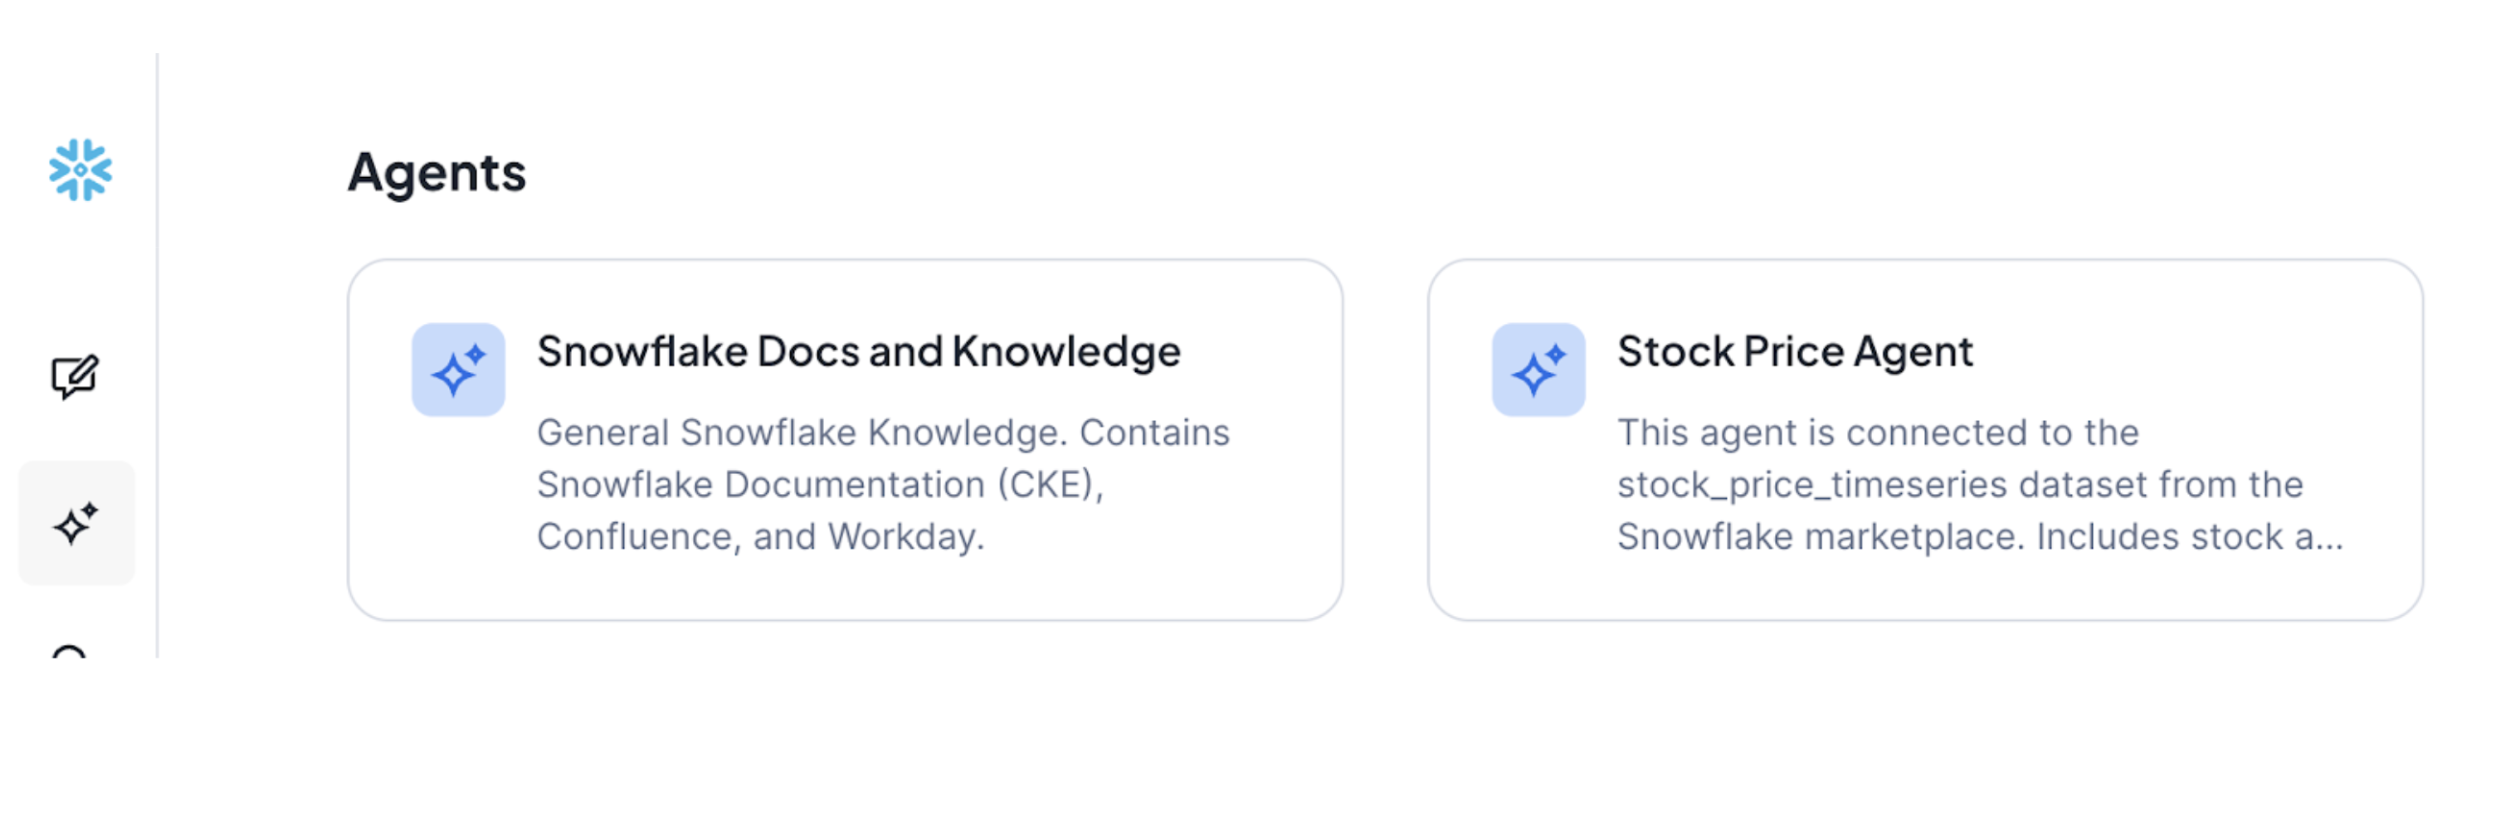Click the partially visible sidebar icon at the bottom

(x=69, y=651)
